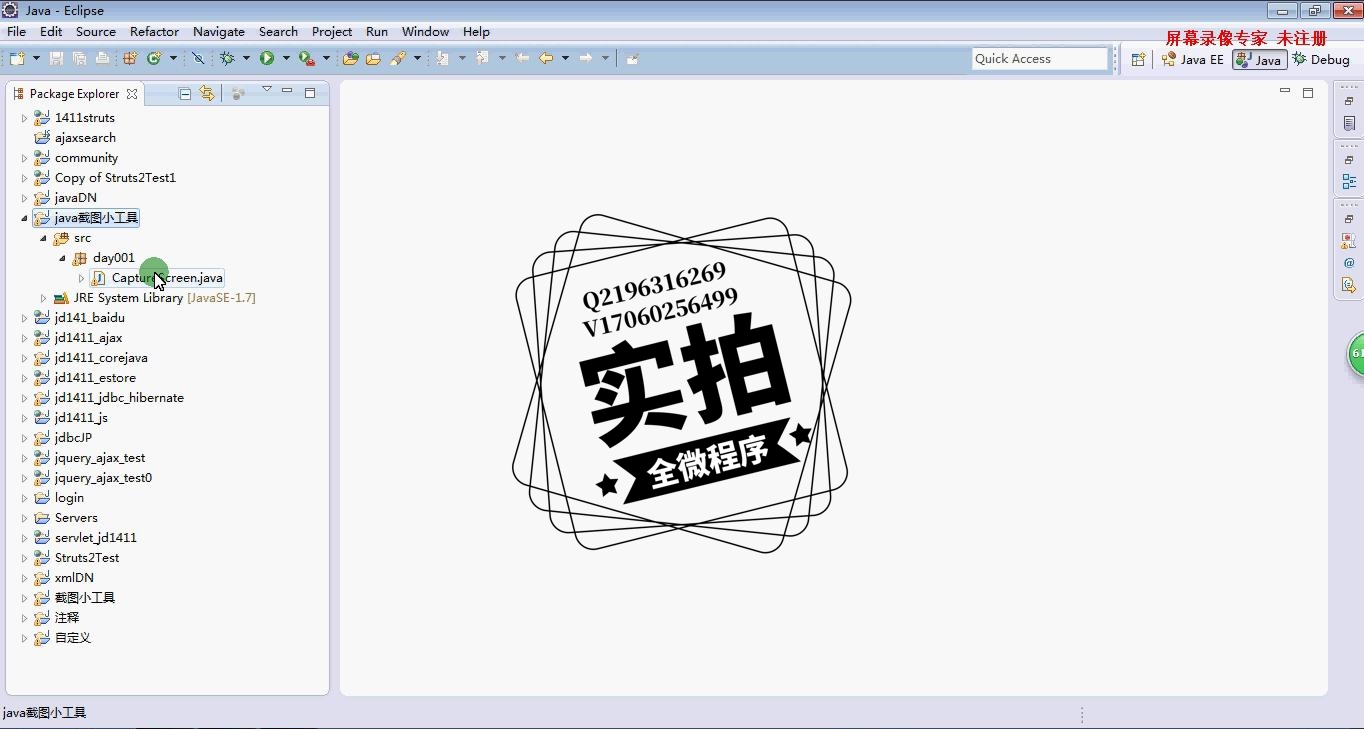Click the Run Last Tool icon
1364x729 pixels.
307,58
